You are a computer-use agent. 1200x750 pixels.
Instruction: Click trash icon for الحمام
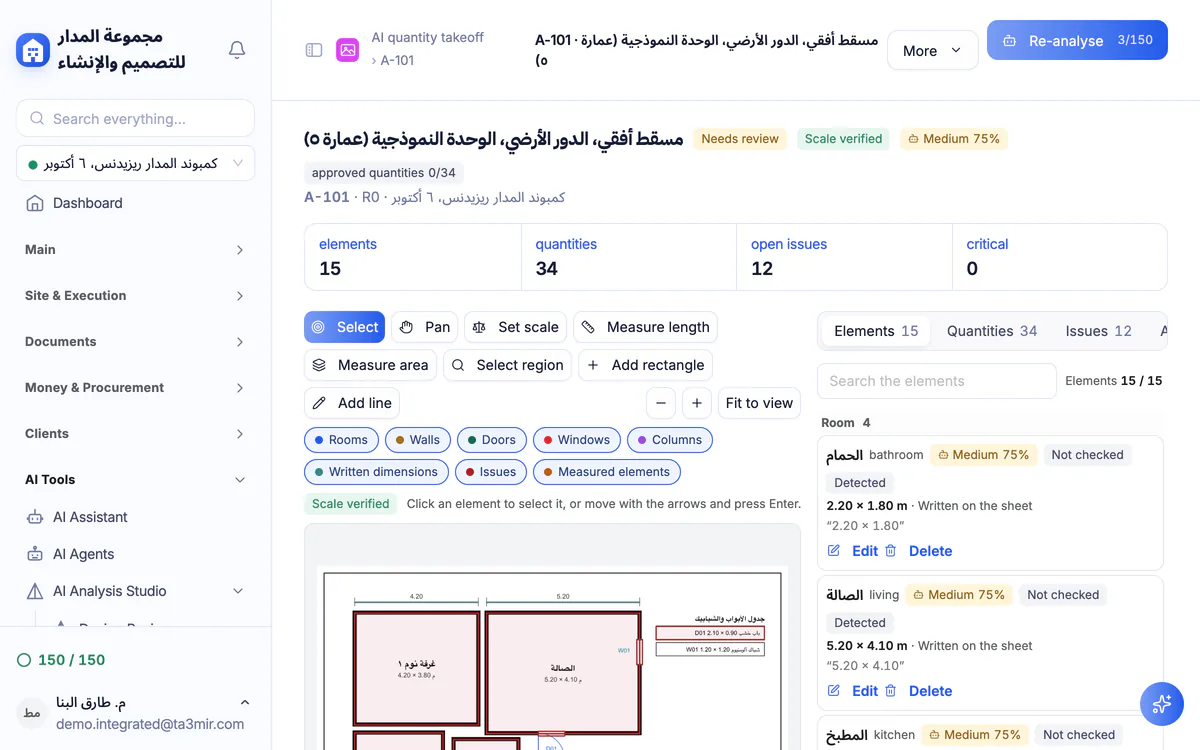point(890,551)
